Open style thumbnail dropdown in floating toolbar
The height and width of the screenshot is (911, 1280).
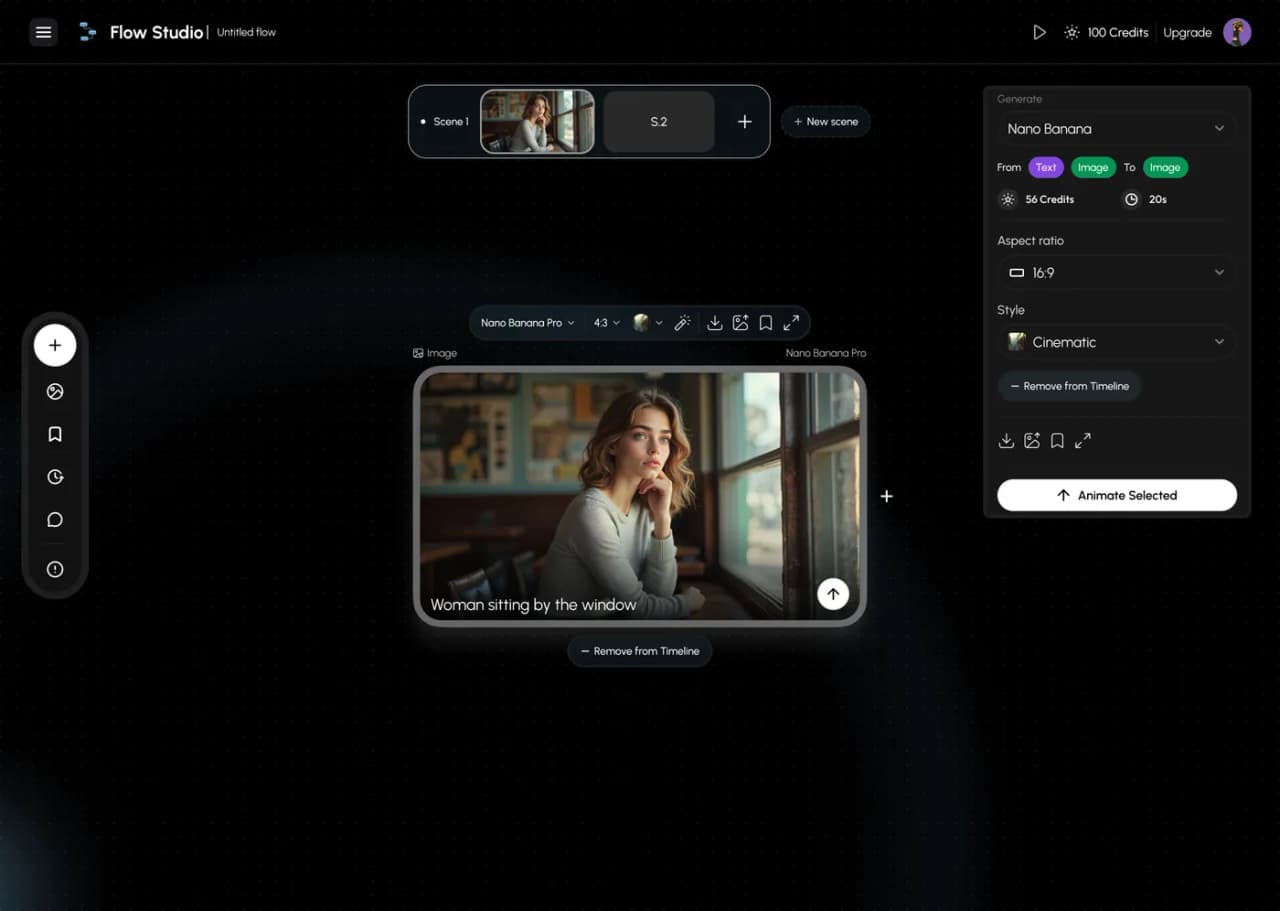(x=648, y=323)
